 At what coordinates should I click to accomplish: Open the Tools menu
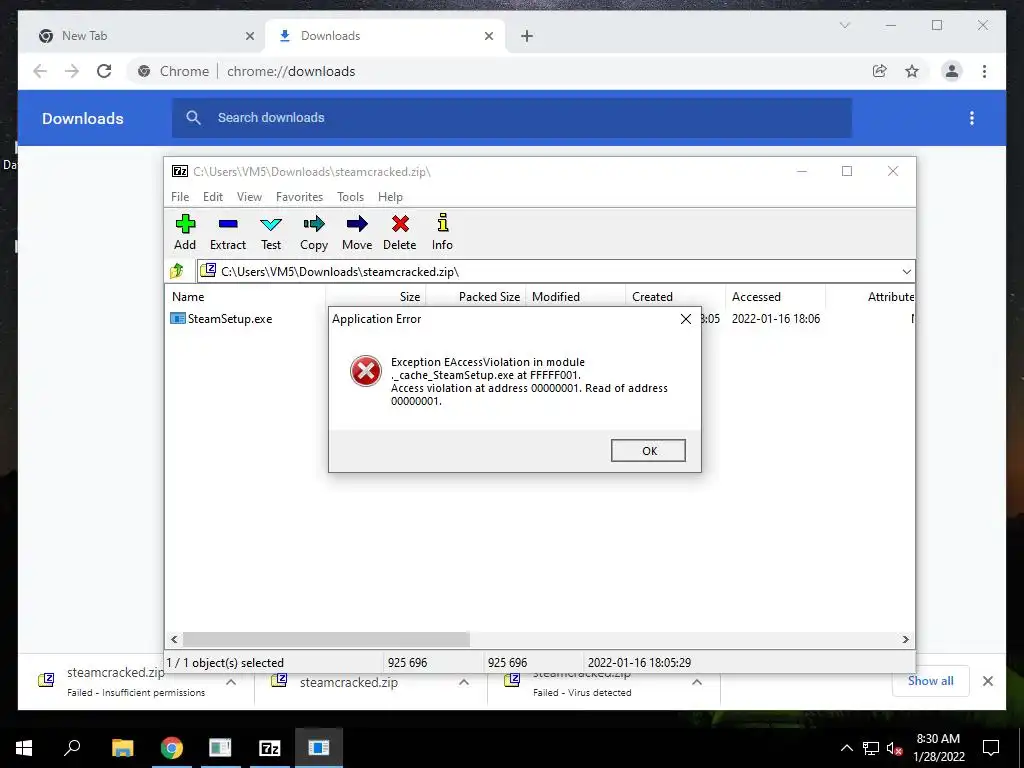coord(351,197)
